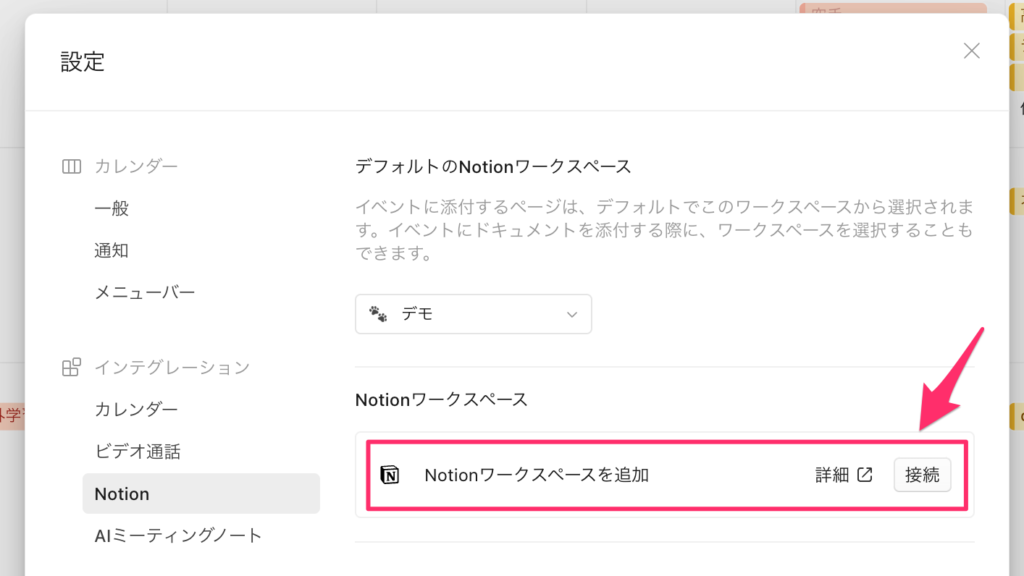Click the 設定 dialog title
The width and height of the screenshot is (1024, 576).
pyautogui.click(x=83, y=62)
